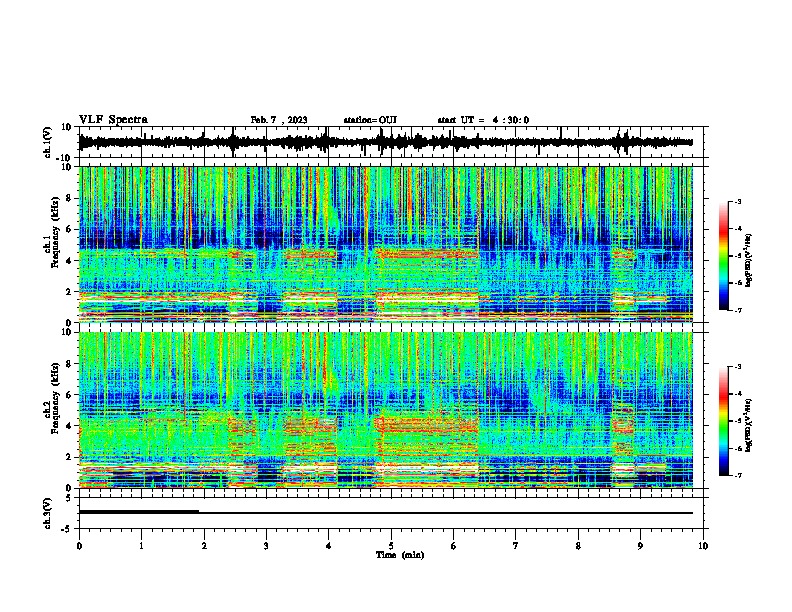
Task: Click the "-7" label on ch.2 color bar
Action: [738, 476]
